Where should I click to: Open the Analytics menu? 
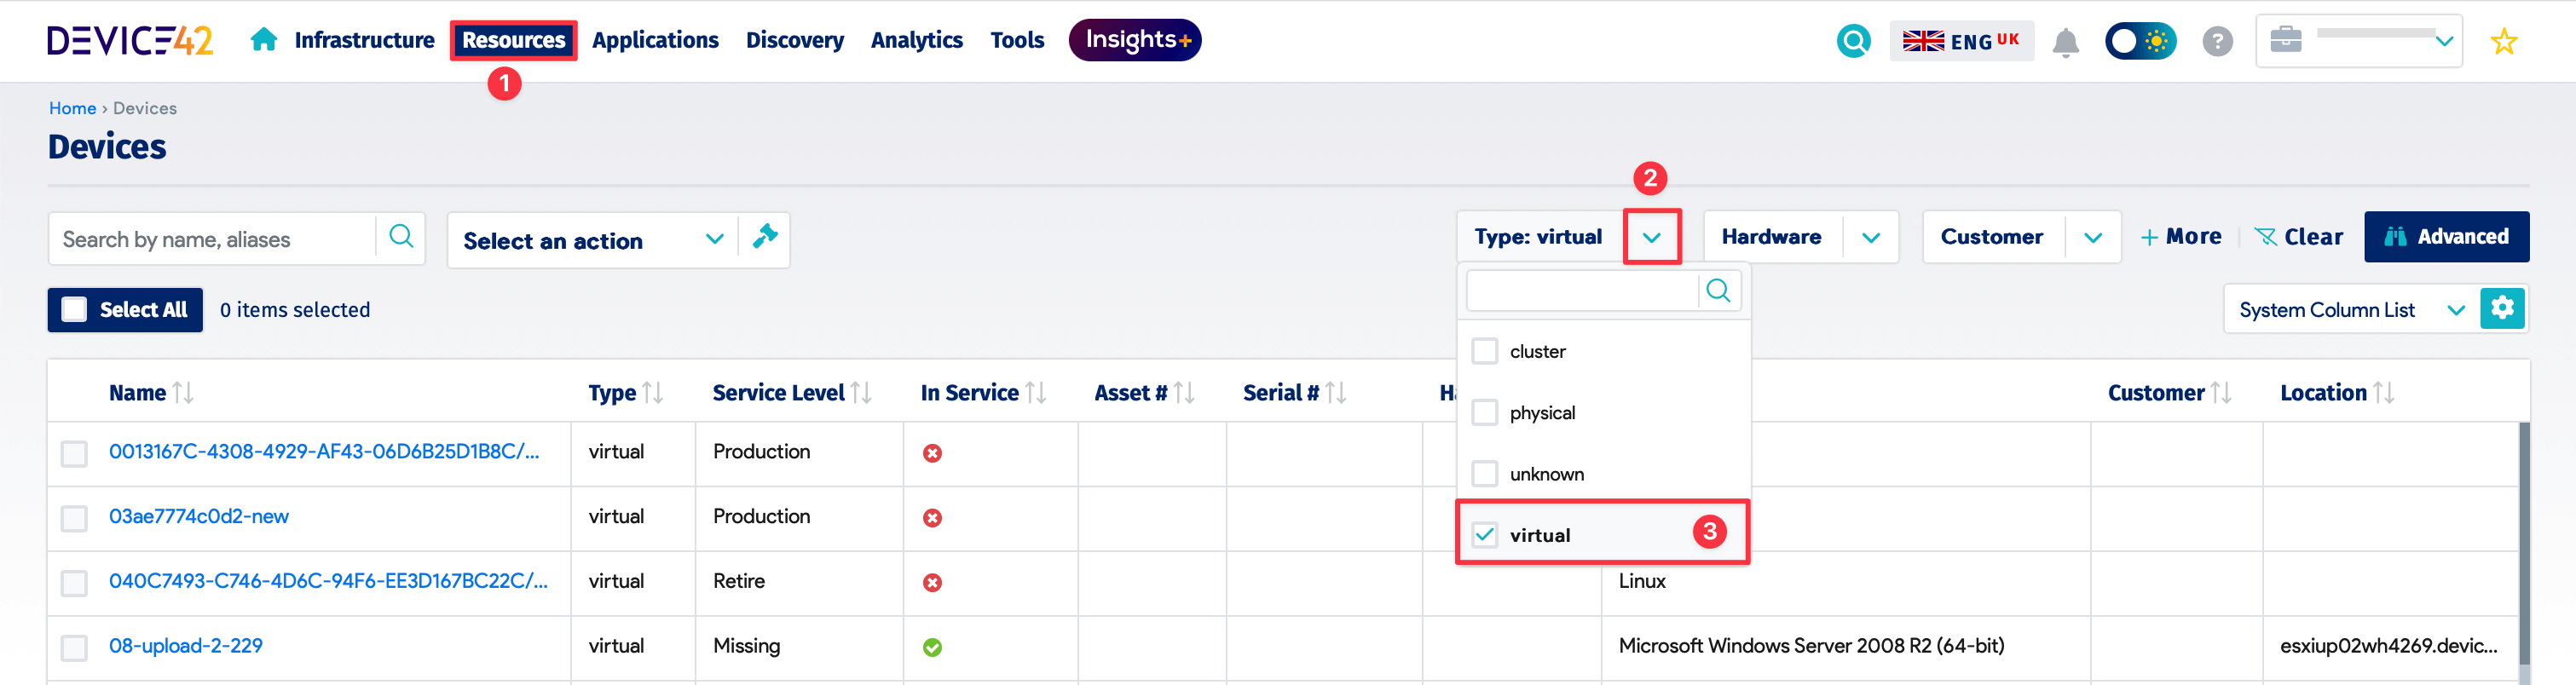(916, 40)
